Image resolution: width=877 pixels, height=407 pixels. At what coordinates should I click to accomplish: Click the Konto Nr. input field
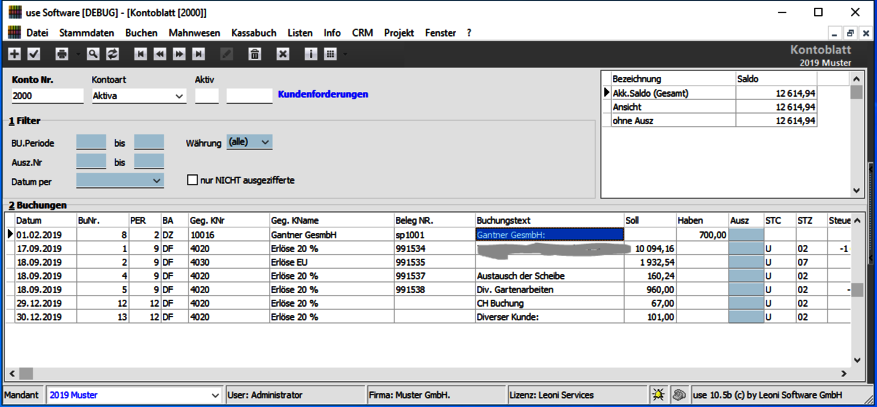[48, 97]
